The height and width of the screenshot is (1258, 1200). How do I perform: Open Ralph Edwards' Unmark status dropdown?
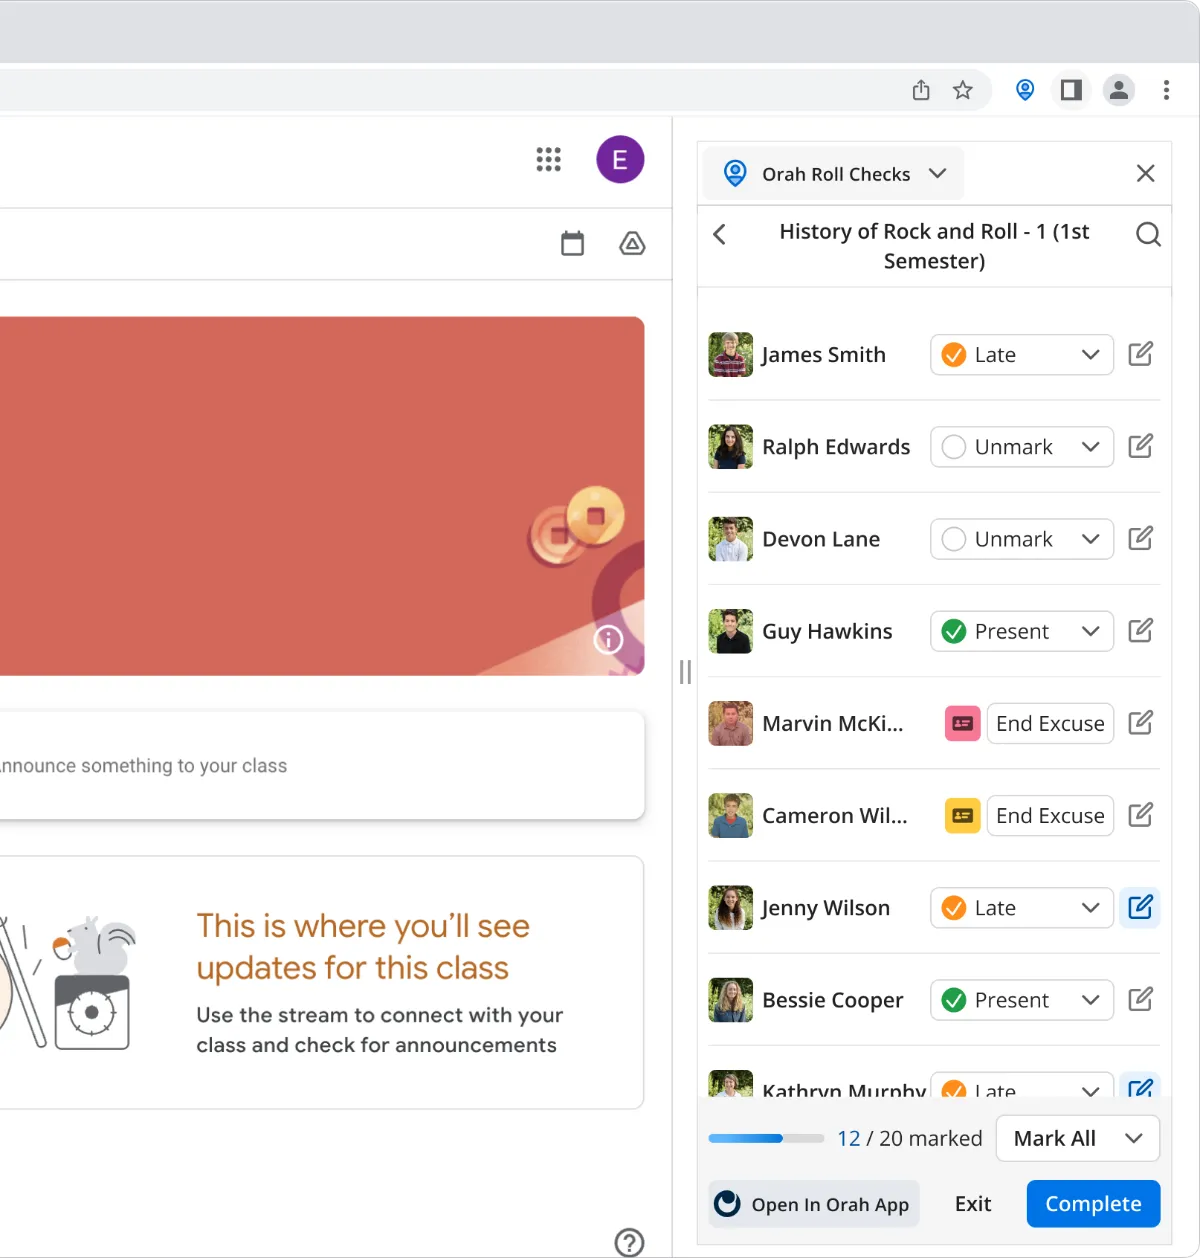[x=1022, y=447]
